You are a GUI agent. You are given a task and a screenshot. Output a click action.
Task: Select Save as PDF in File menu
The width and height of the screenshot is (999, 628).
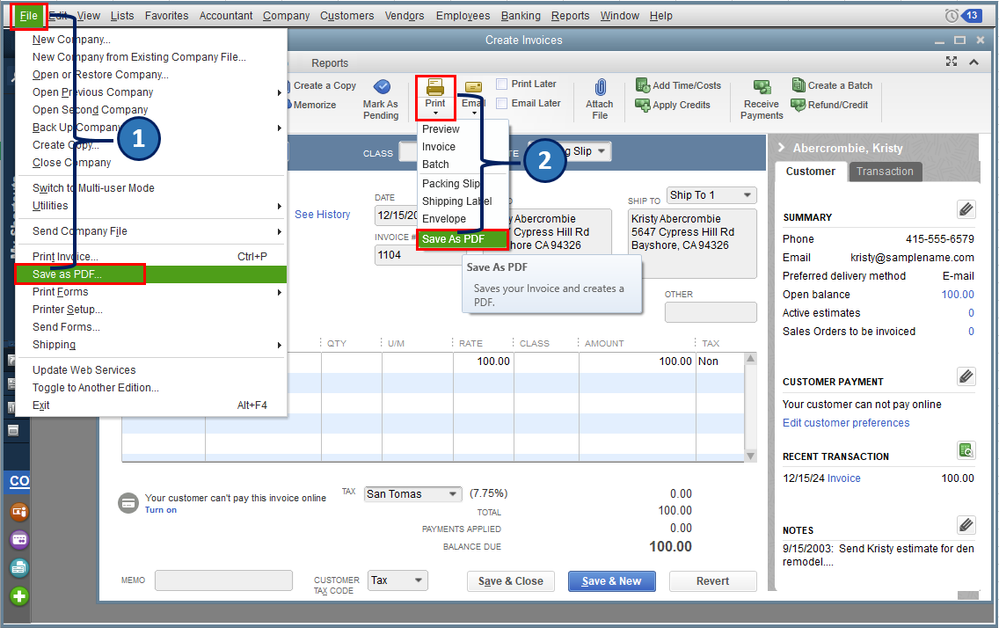click(150, 275)
